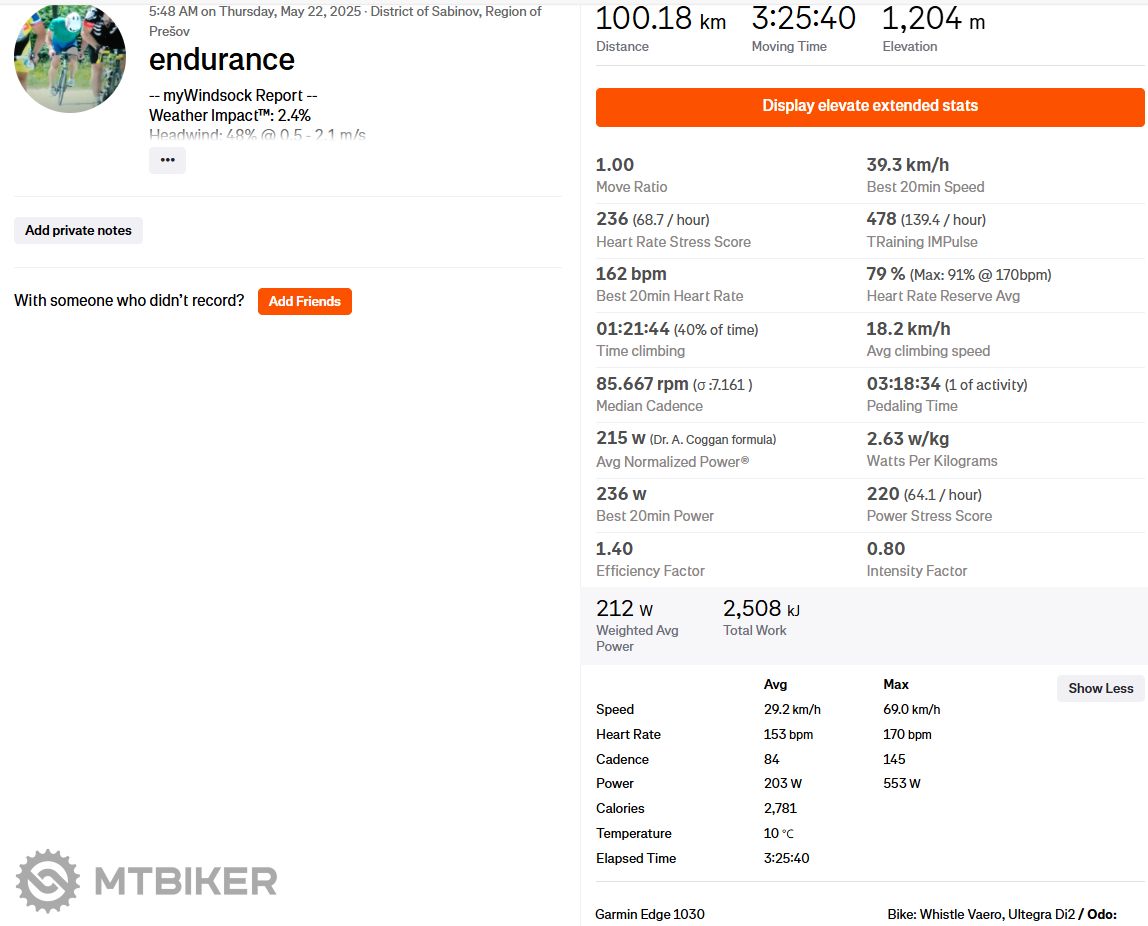This screenshot has height=926, width=1148.
Task: Click the 2,508 kJ Total Work value
Action: [761, 609]
